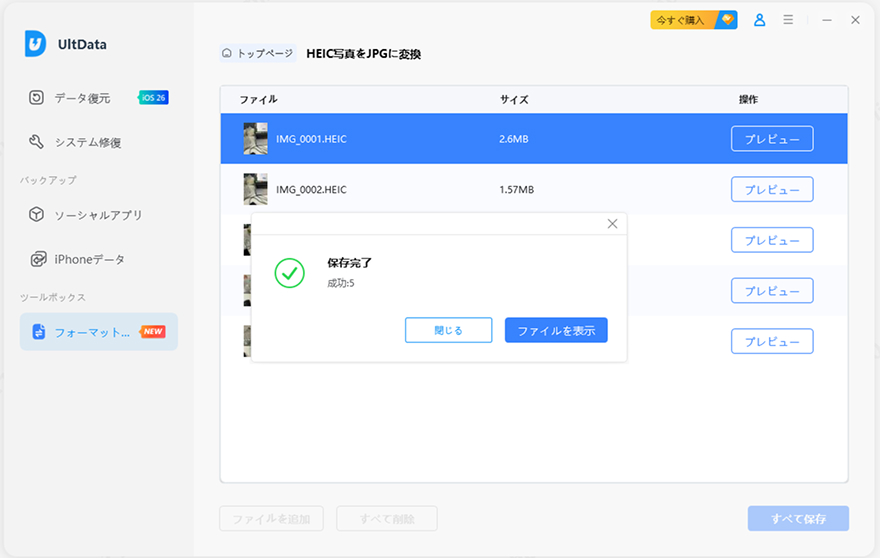Open Social Apps (ソーシャルアプリ) backup
The width and height of the screenshot is (880, 558).
(99, 214)
